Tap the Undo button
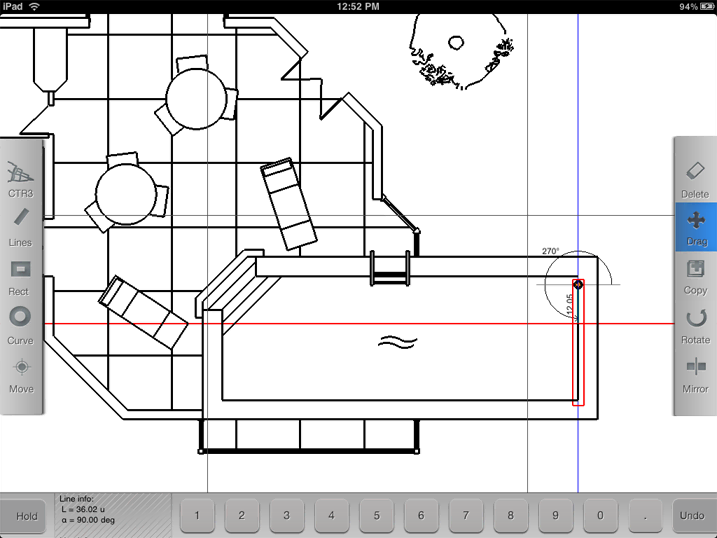Screen dimensions: 717x538 (692, 516)
